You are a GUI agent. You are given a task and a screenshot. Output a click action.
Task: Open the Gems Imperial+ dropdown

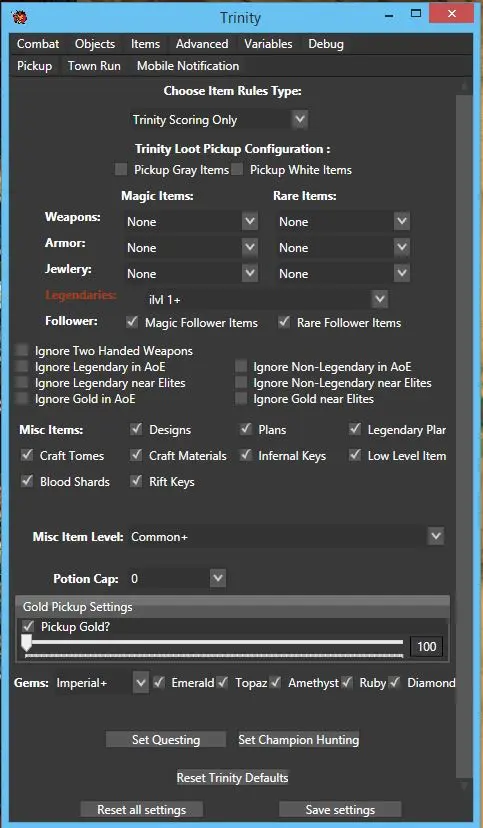(x=101, y=683)
